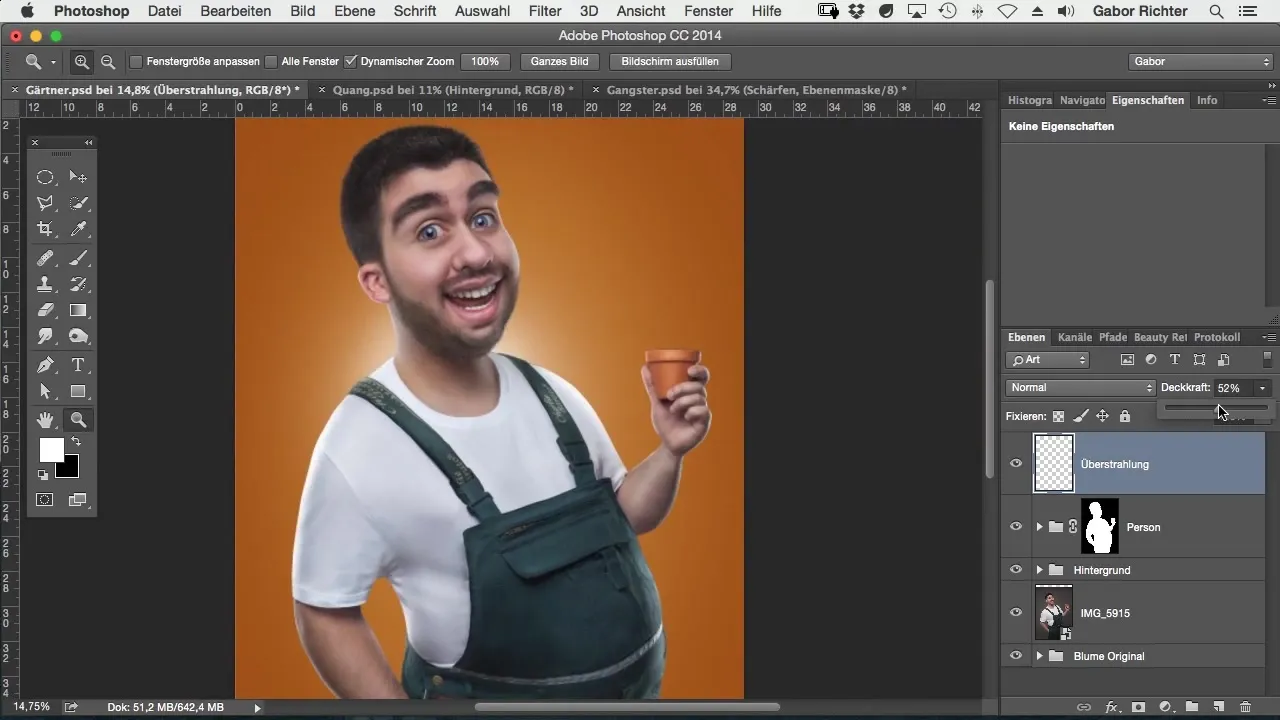Create a new layer icon
This screenshot has height=720, width=1280.
pos(1219,707)
